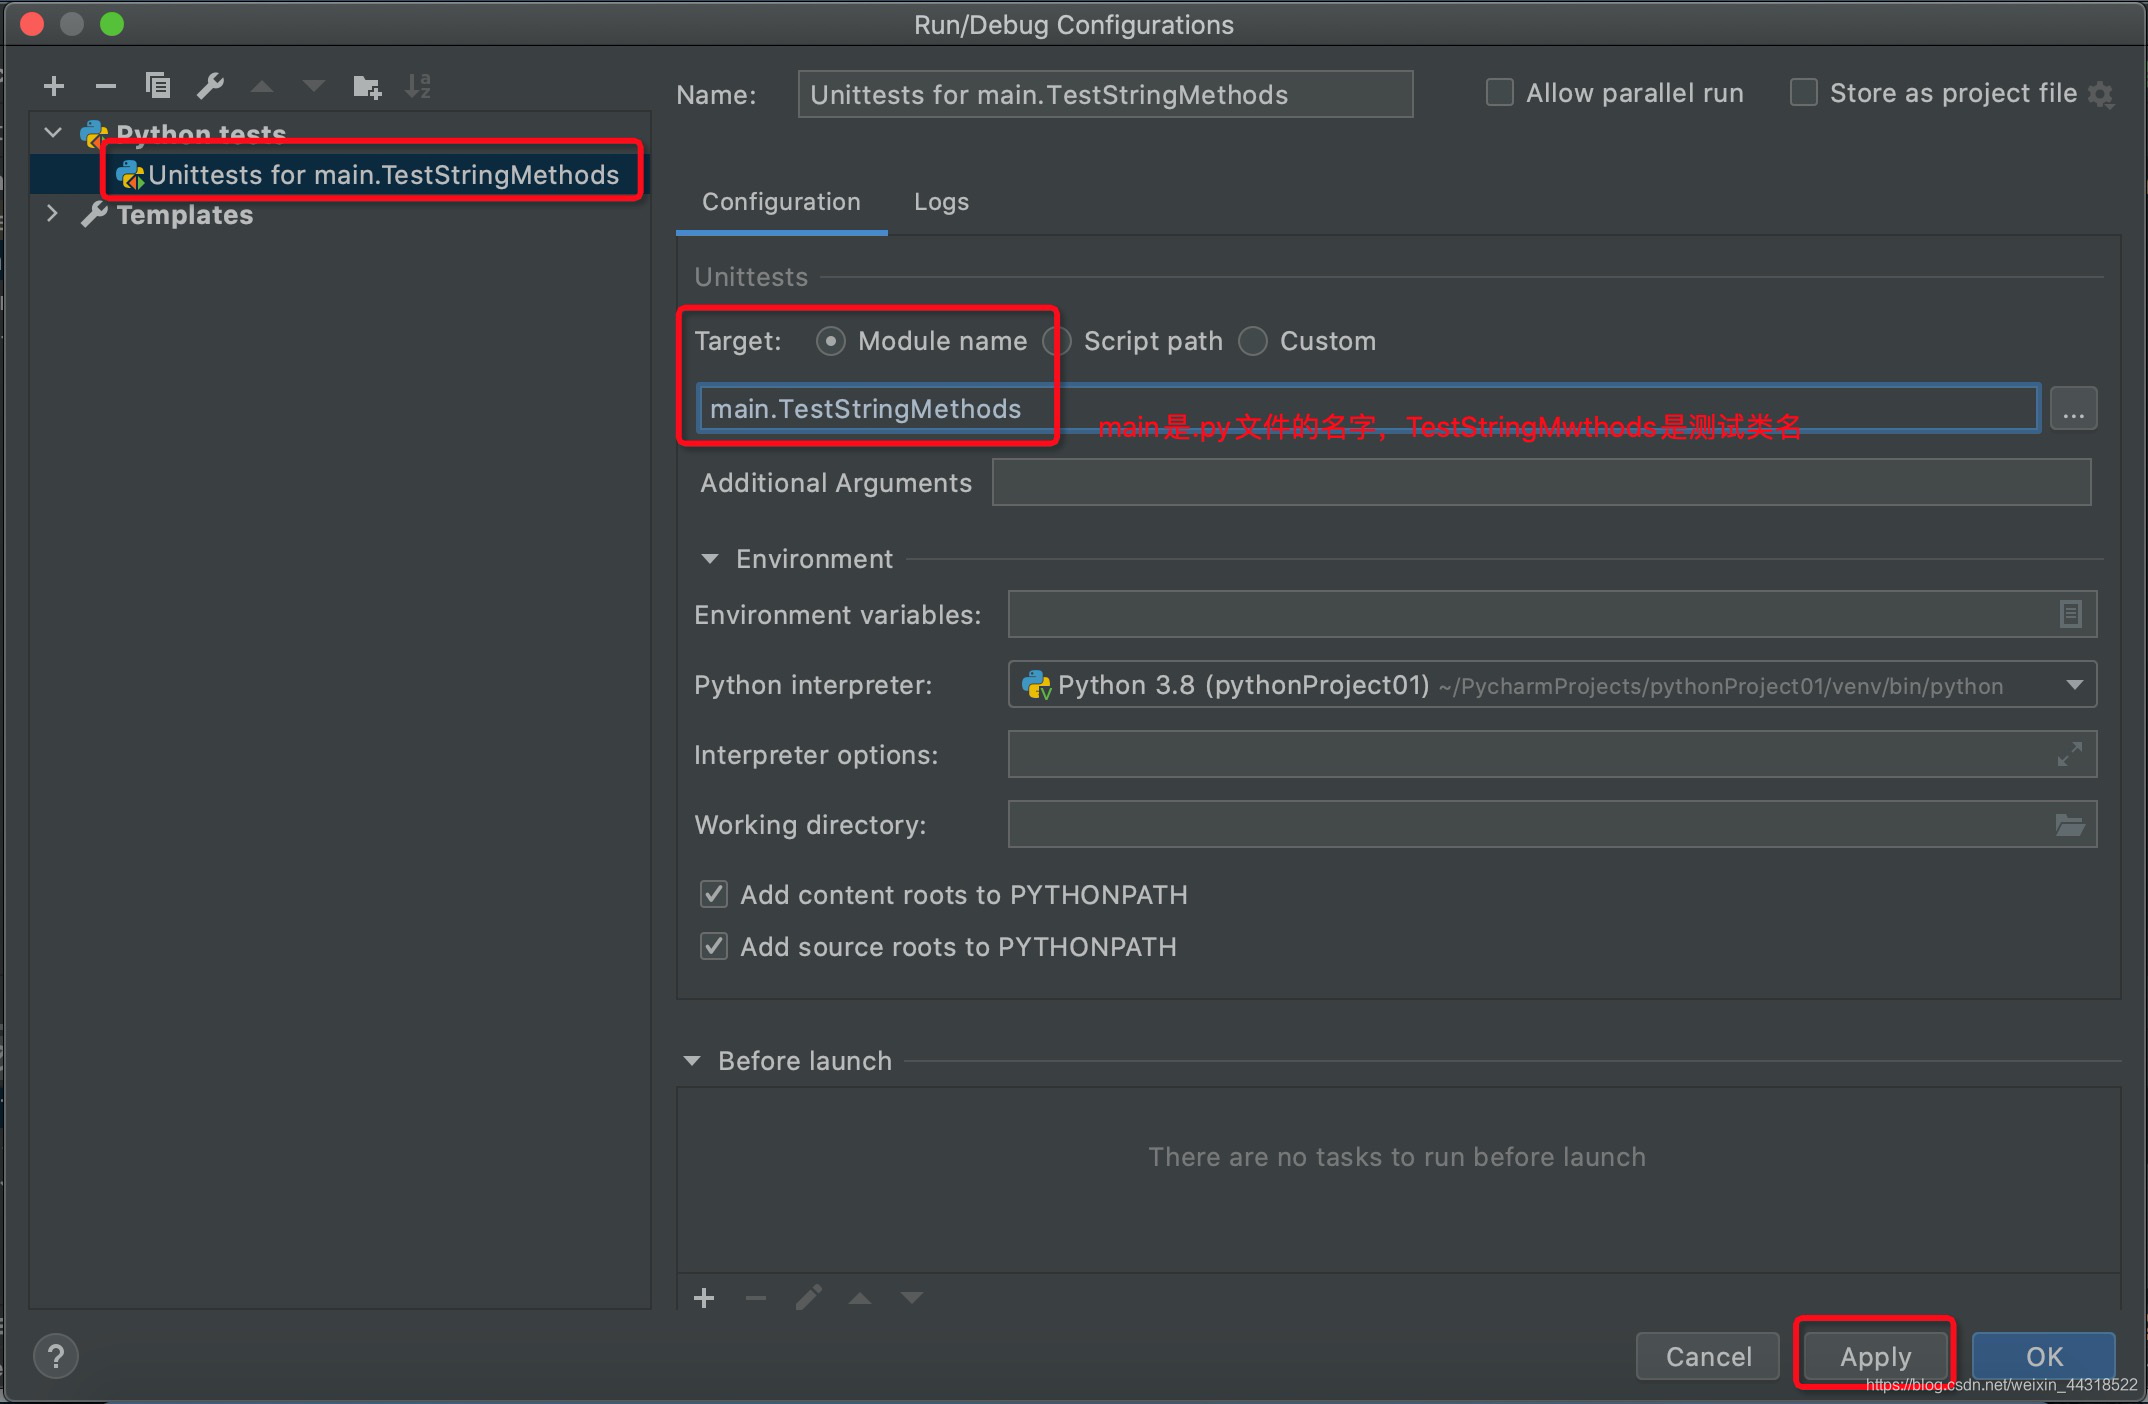Open the help question mark icon
This screenshot has height=1404, width=2148.
56,1355
